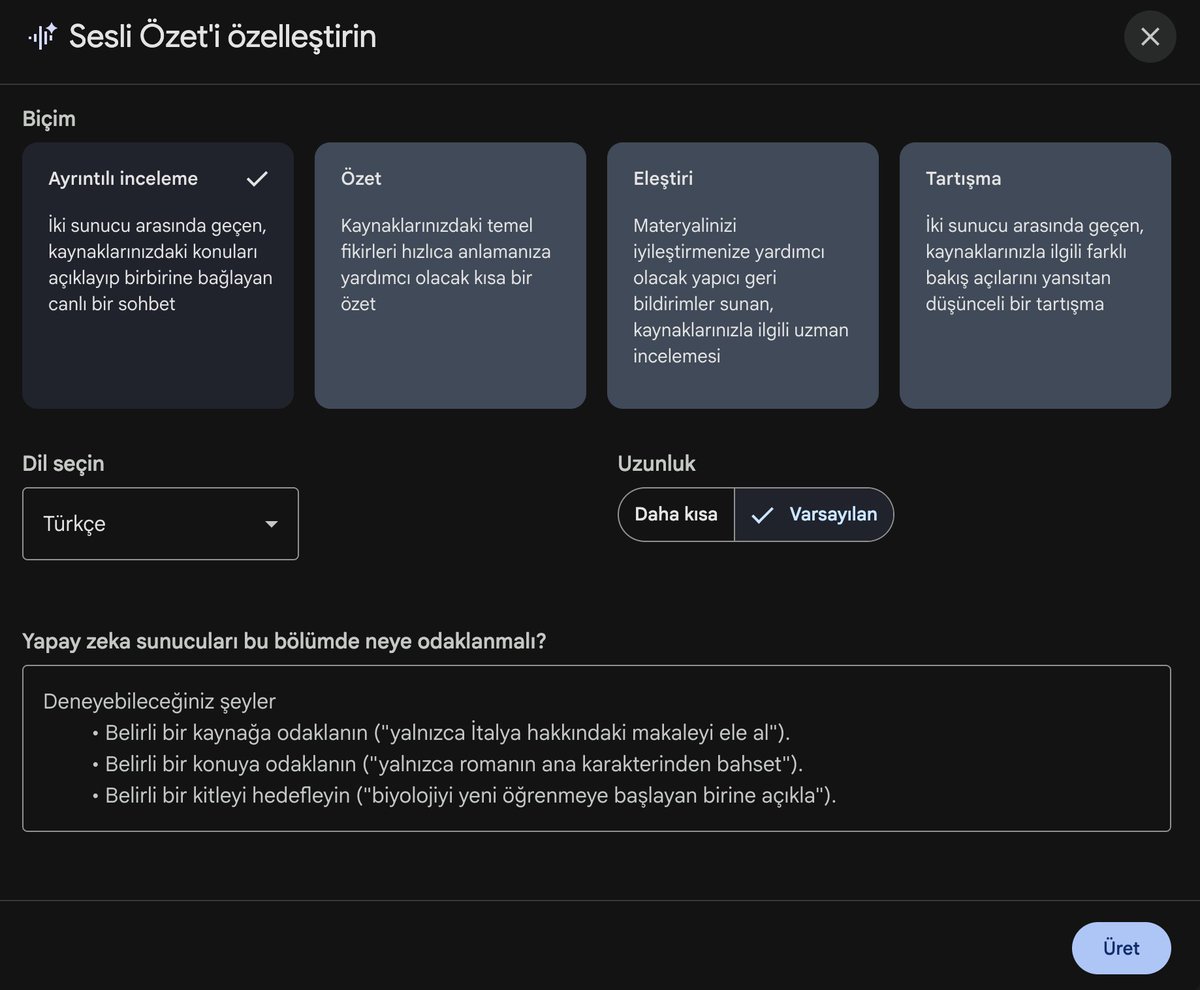This screenshot has width=1200, height=990.
Task: Expand the language list arrow
Action: coord(271,524)
